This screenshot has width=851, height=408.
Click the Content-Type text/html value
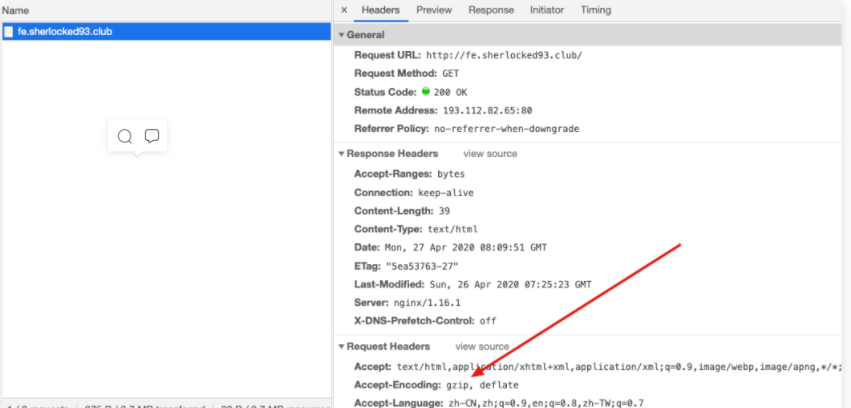453,230
